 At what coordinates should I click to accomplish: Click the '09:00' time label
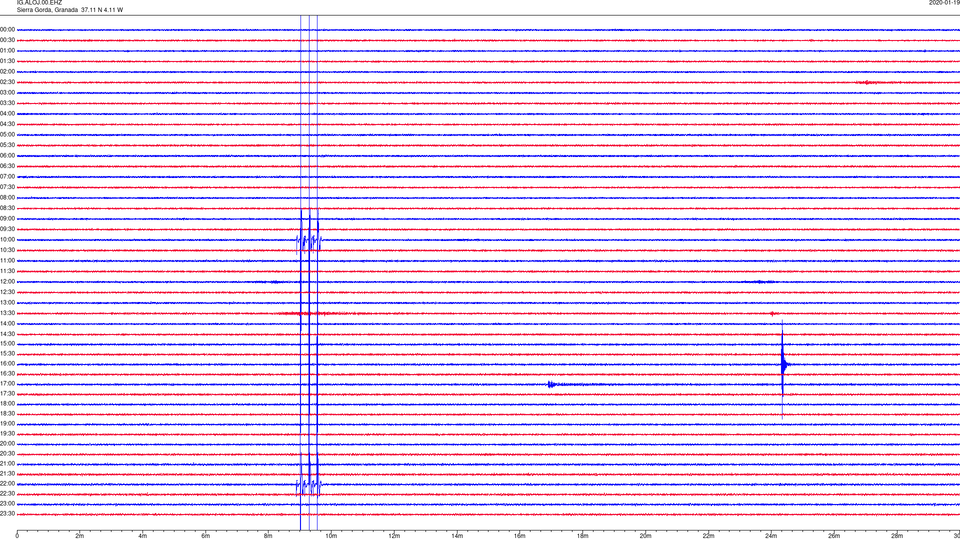[7, 219]
